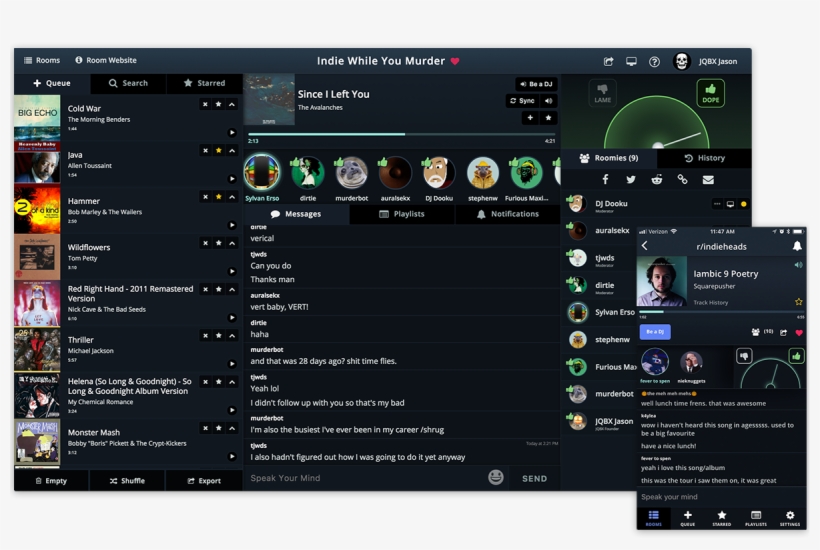Image resolution: width=820 pixels, height=550 pixels.
Task: Toggle the star on the Java track
Action: (x=219, y=150)
